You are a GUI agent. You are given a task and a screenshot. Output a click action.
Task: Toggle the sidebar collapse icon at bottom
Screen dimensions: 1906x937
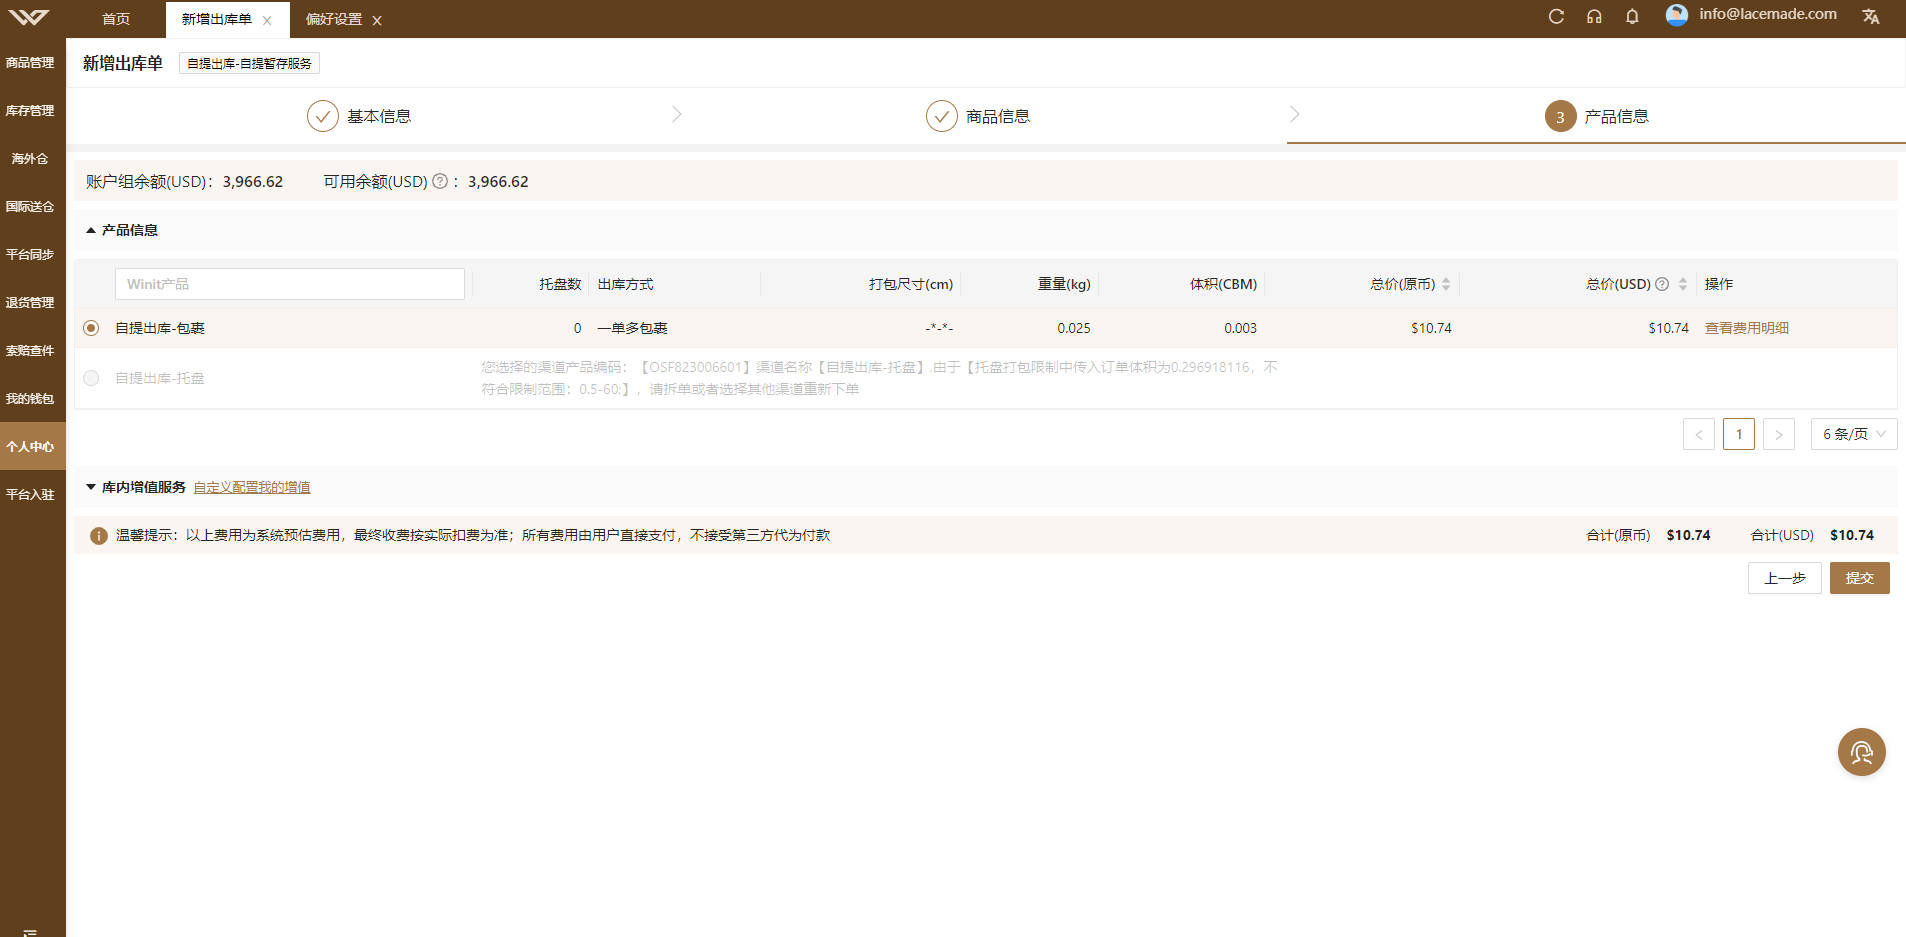point(30,931)
